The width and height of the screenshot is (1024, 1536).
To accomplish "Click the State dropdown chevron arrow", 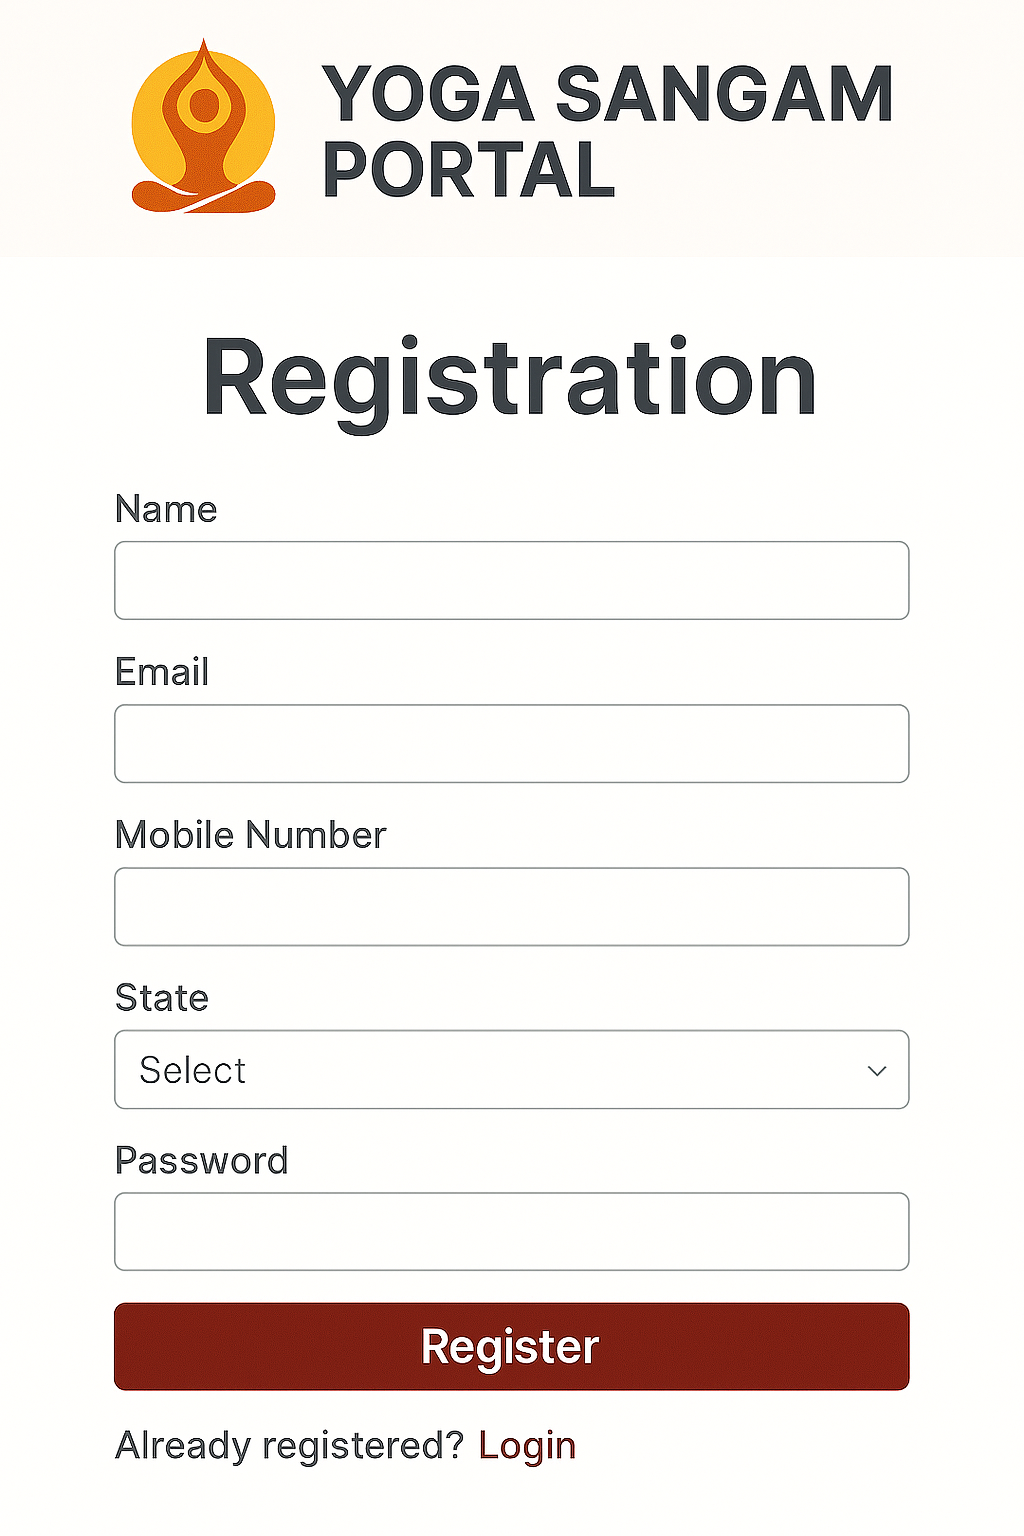I will pyautogui.click(x=877, y=1071).
